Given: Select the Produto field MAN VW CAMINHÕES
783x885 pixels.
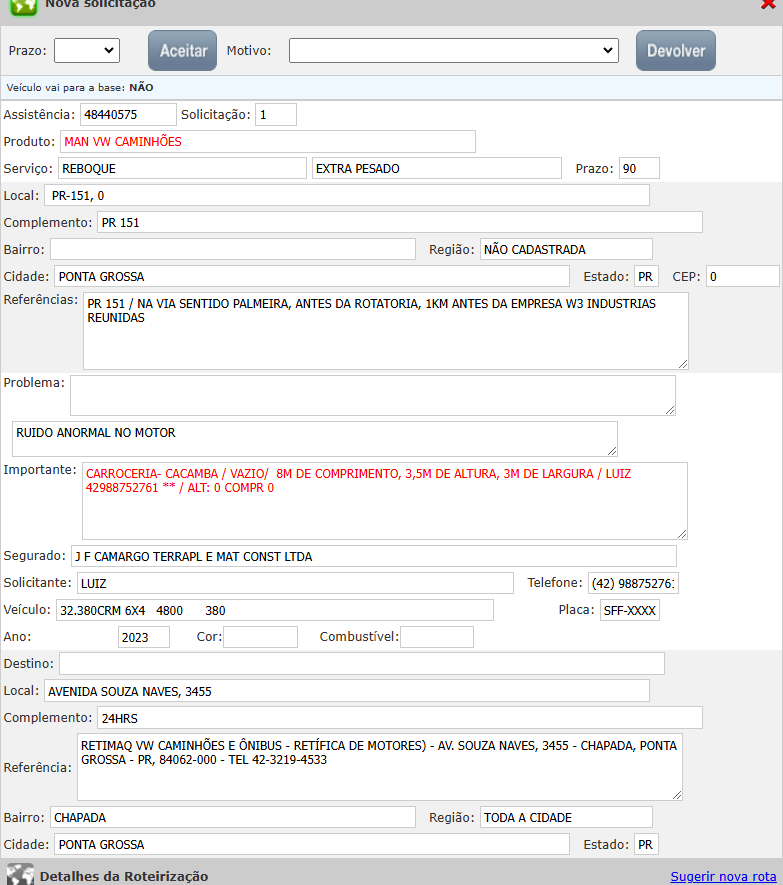Looking at the screenshot, I should tap(267, 142).
